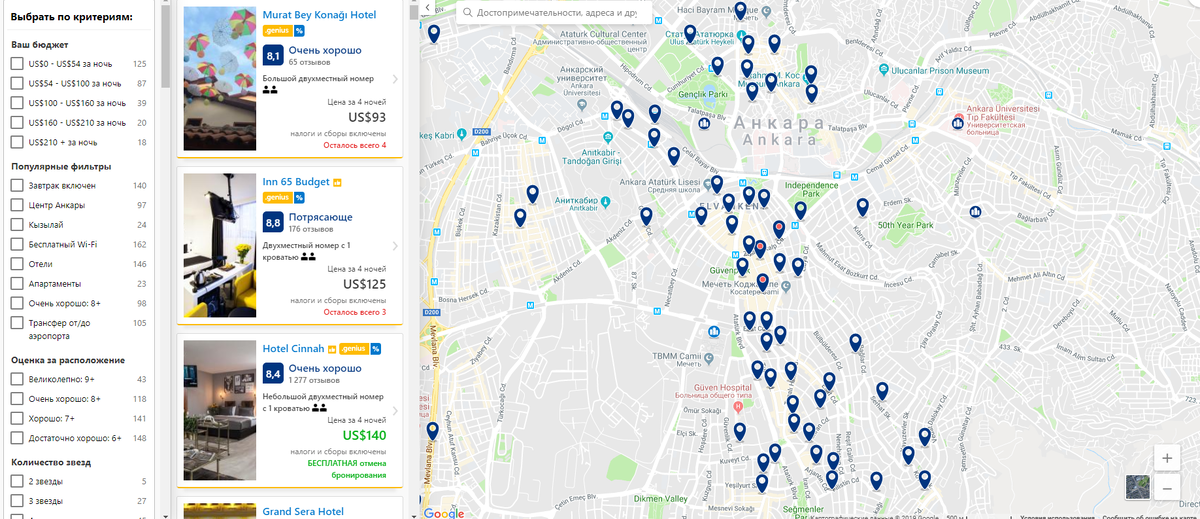
Task: Check the US$100 - US$160 за ночь filter
Action: [x=17, y=103]
